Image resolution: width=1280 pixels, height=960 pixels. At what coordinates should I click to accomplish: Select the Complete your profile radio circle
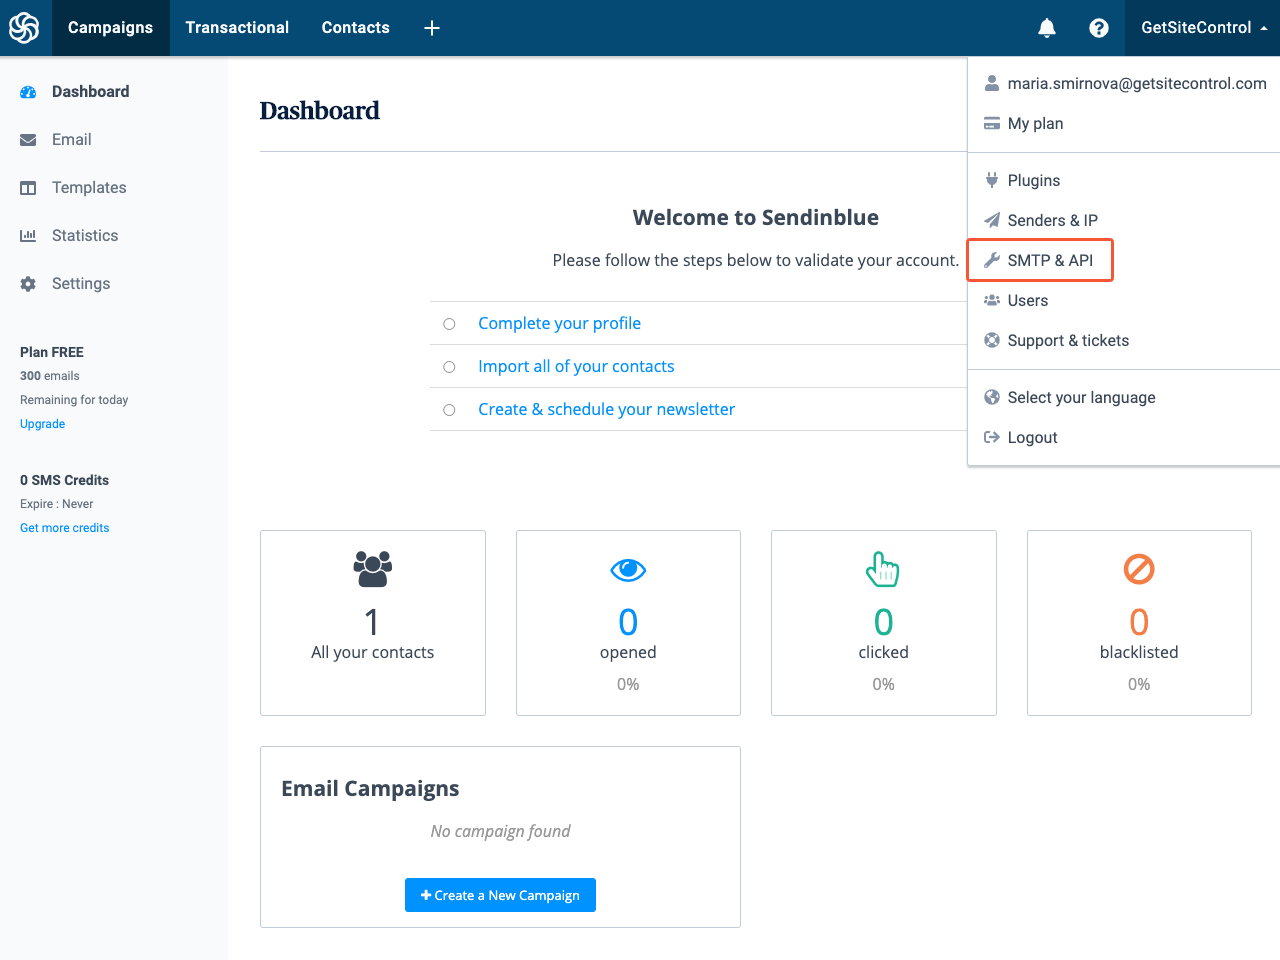[x=449, y=324]
